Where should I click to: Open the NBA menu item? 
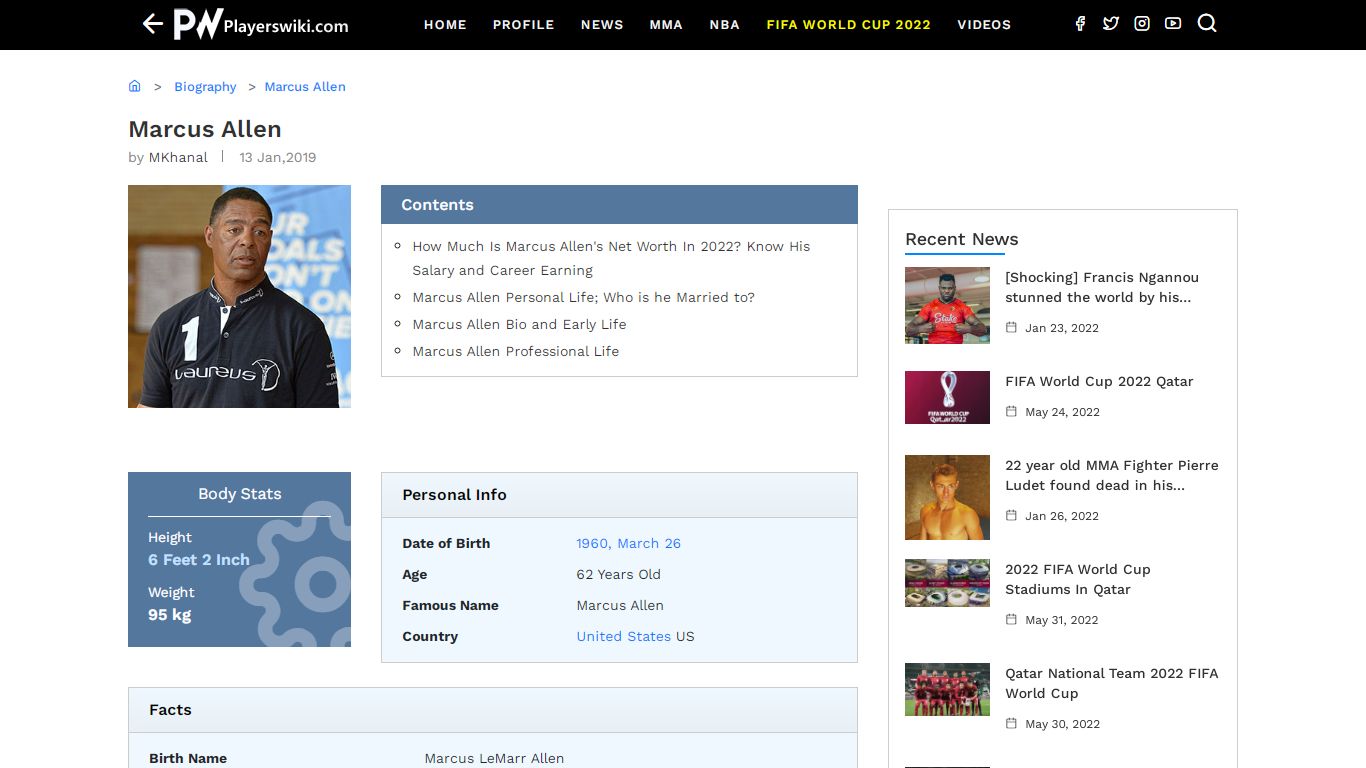click(x=725, y=25)
